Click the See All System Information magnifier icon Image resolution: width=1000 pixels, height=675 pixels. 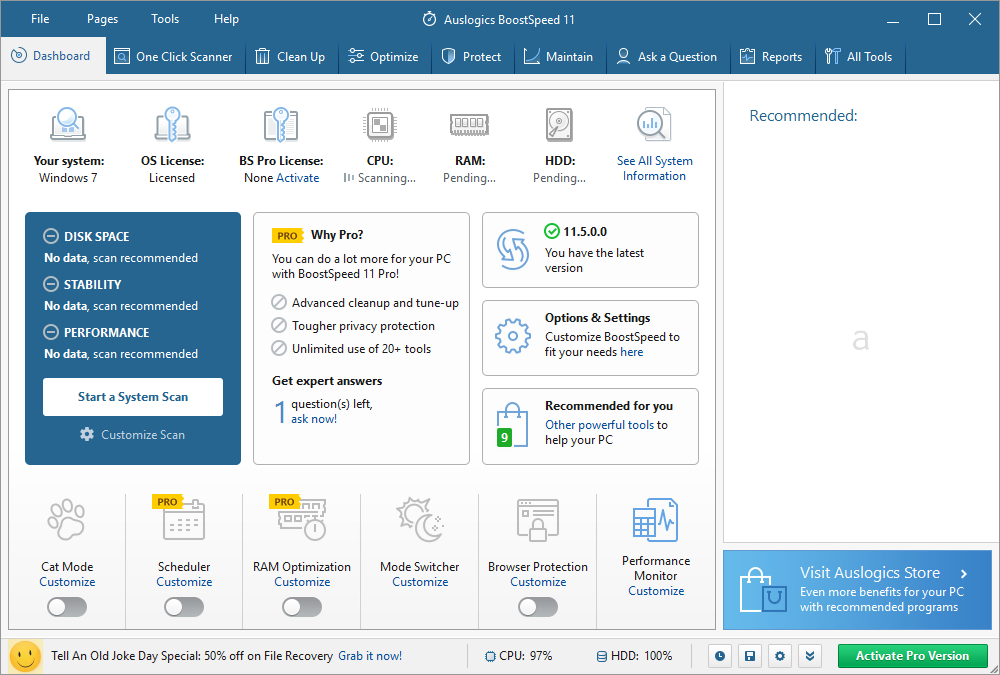click(654, 124)
